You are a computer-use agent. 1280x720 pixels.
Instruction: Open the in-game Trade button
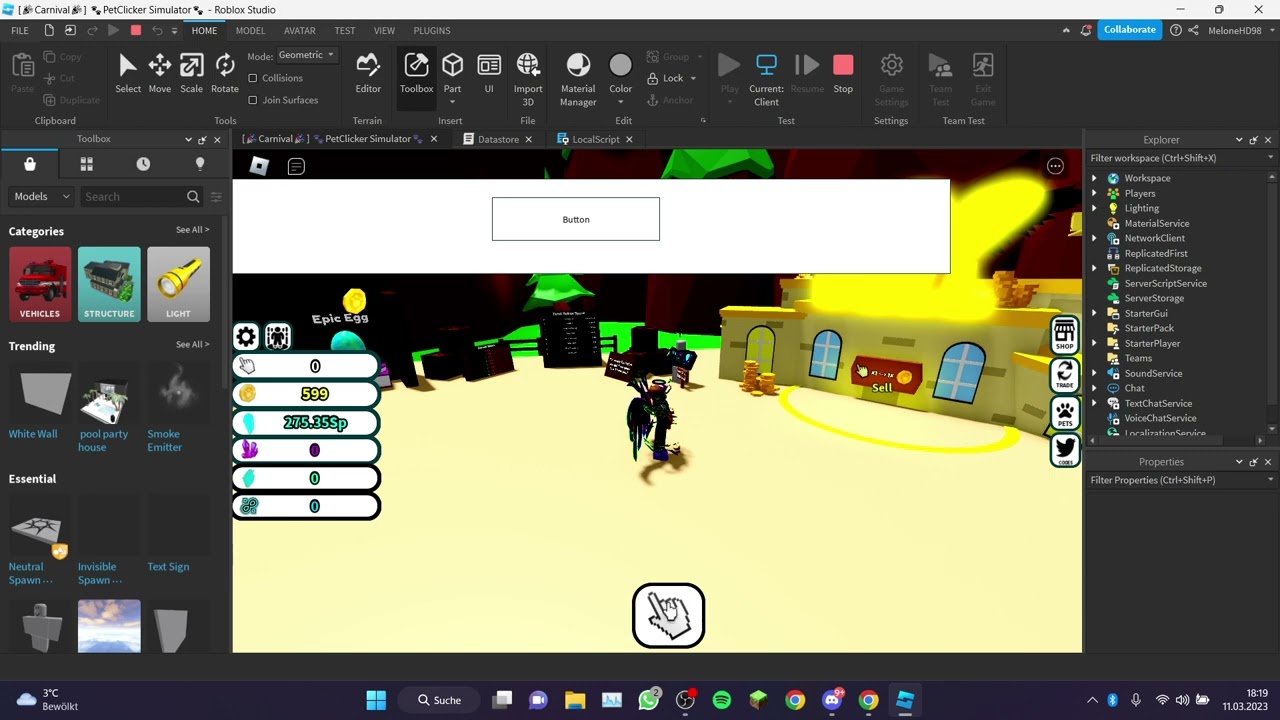[x=1065, y=374]
